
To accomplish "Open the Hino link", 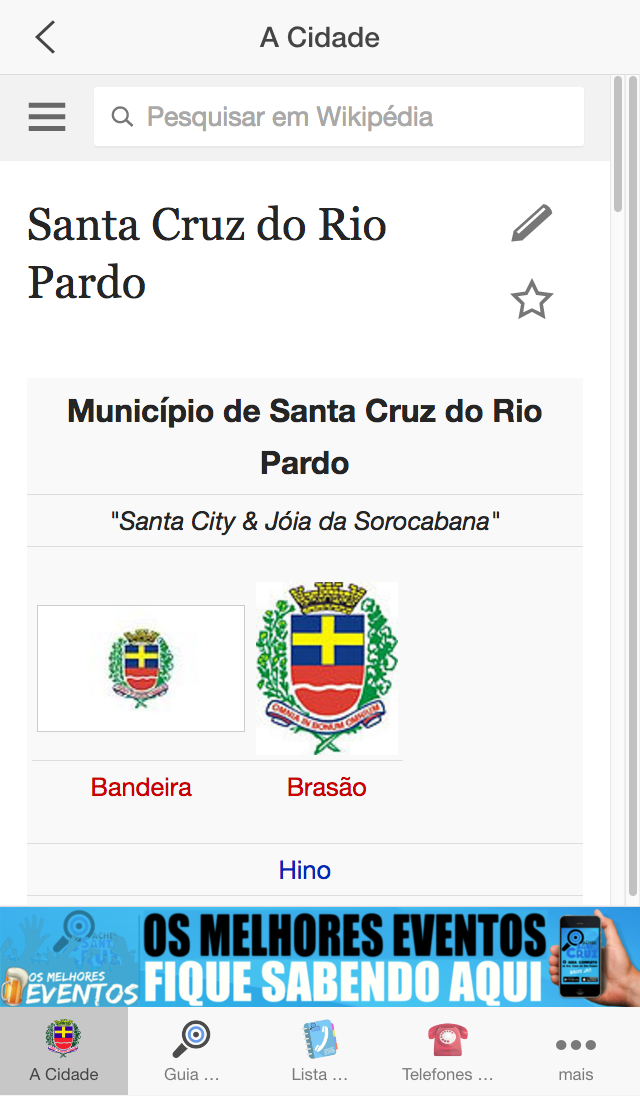I will click(305, 870).
